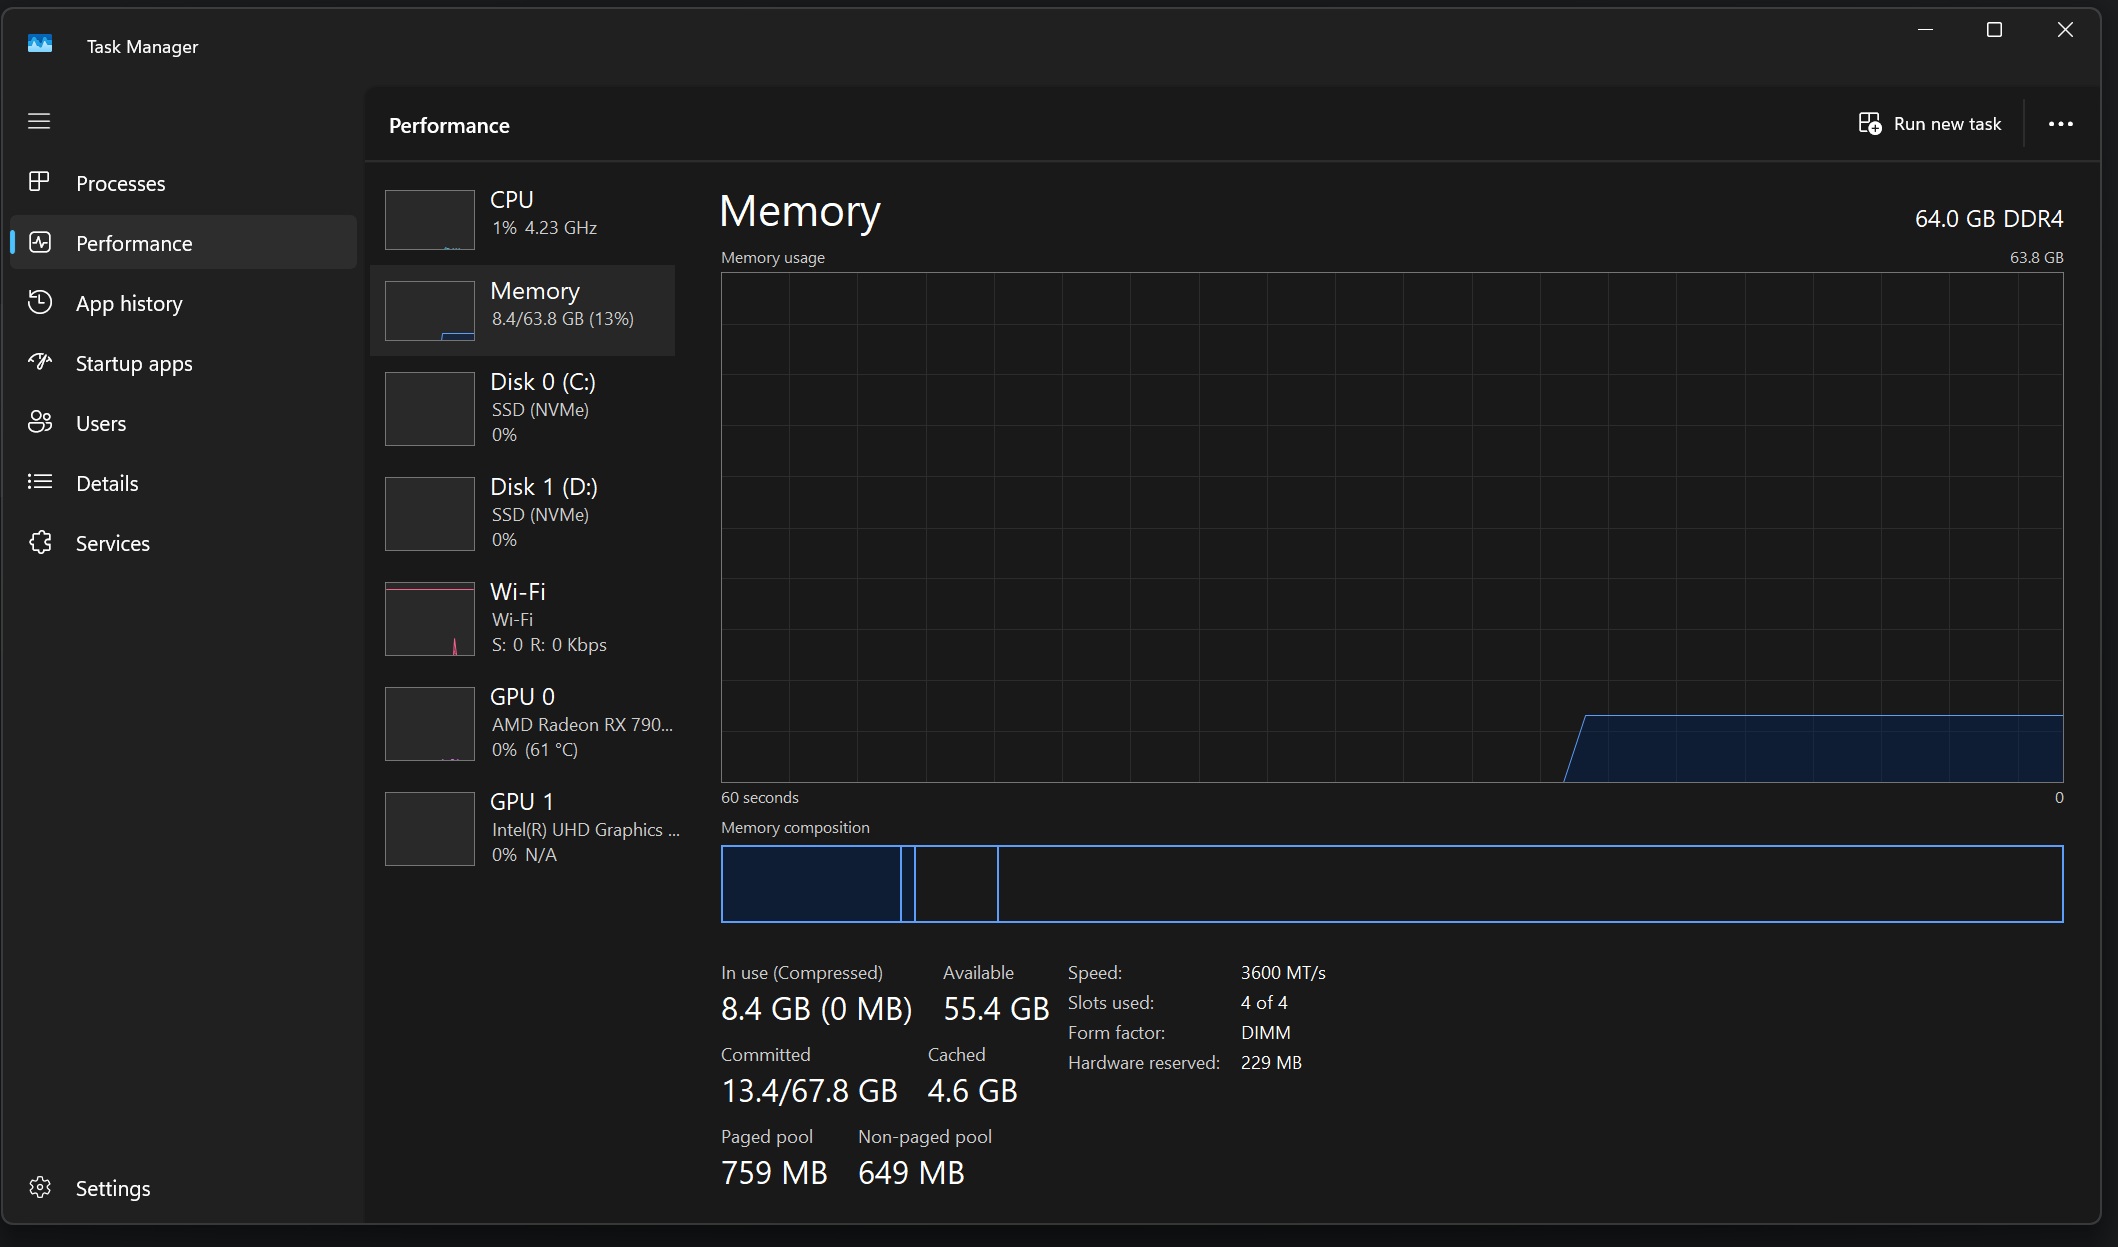Click the Free segment of memory composition
2118x1247 pixels.
point(1530,884)
